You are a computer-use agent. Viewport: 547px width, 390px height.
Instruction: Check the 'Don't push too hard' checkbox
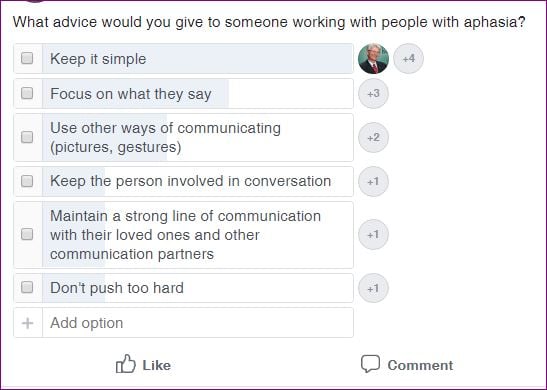tap(27, 287)
